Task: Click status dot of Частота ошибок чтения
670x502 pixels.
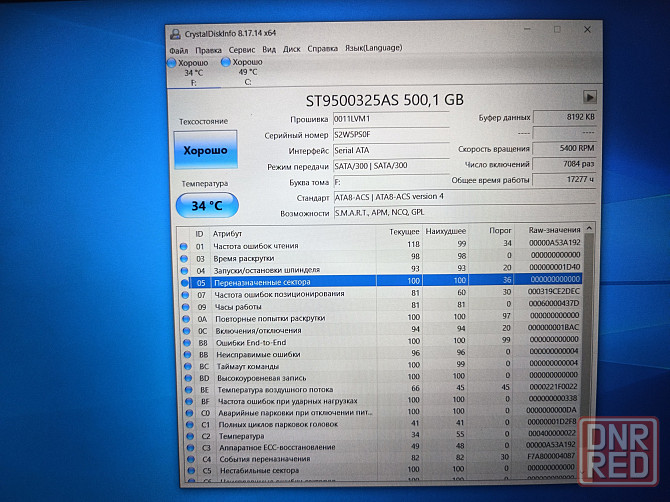Action: [x=184, y=247]
